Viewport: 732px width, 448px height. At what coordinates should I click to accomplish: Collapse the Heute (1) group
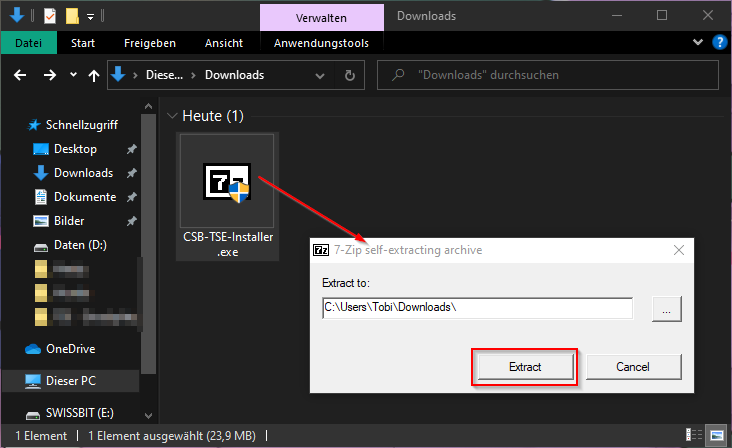tap(172, 116)
